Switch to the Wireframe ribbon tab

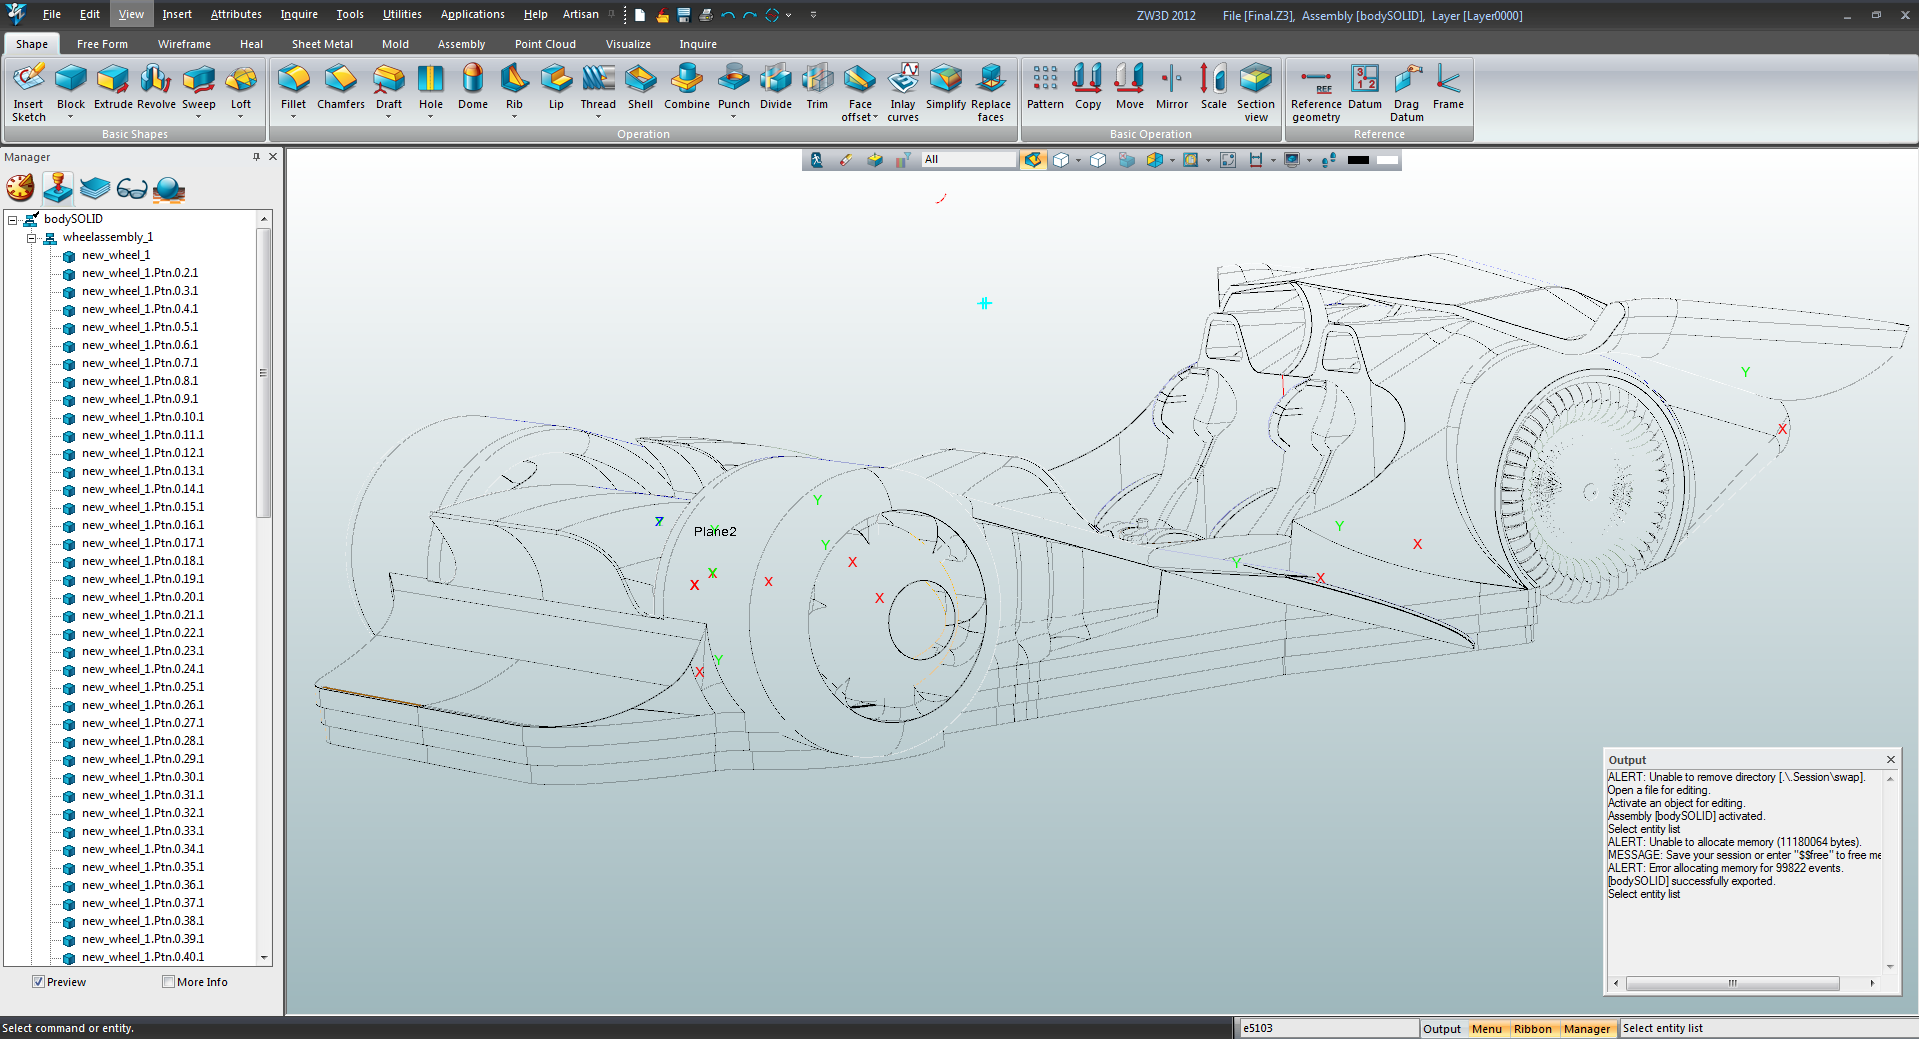(x=184, y=44)
